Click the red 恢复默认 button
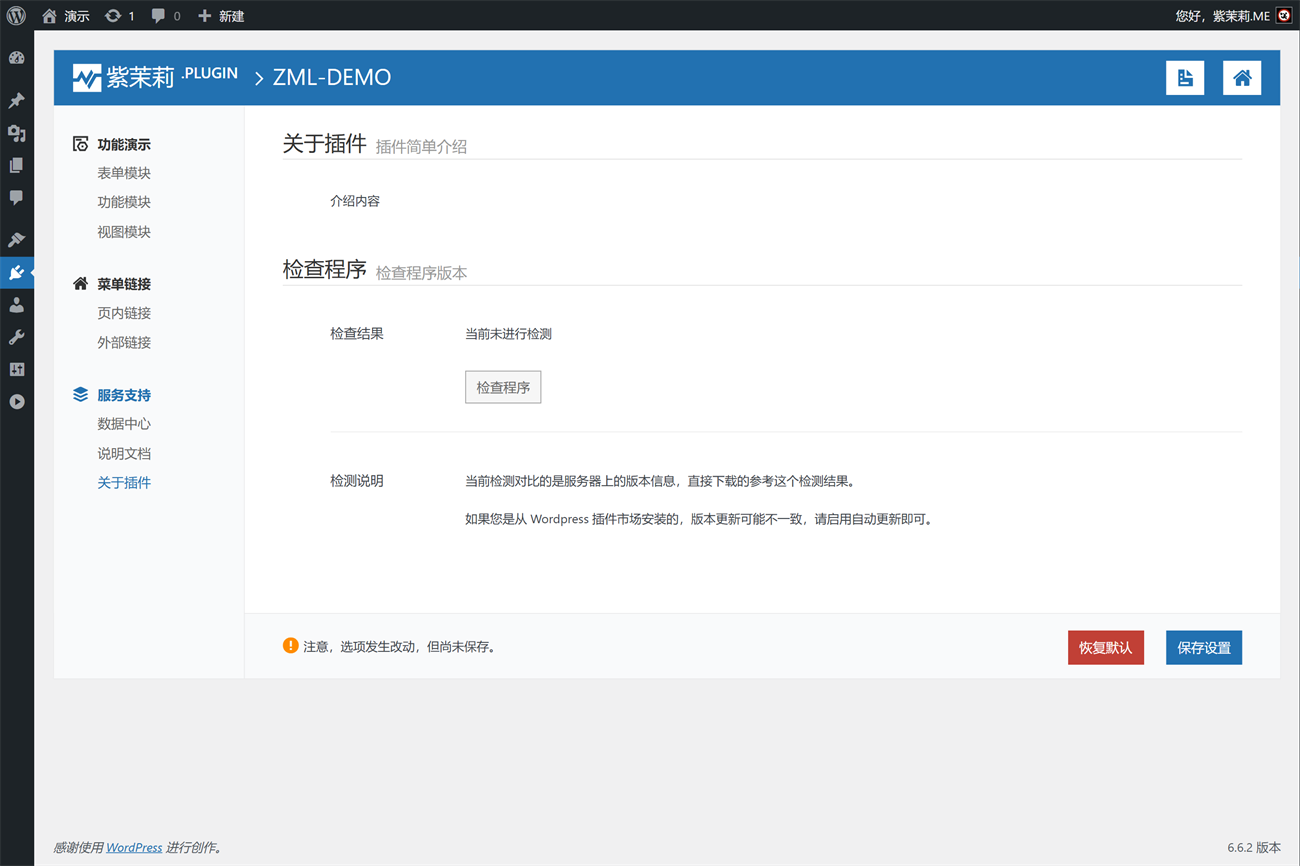The height and width of the screenshot is (866, 1300). 1106,648
